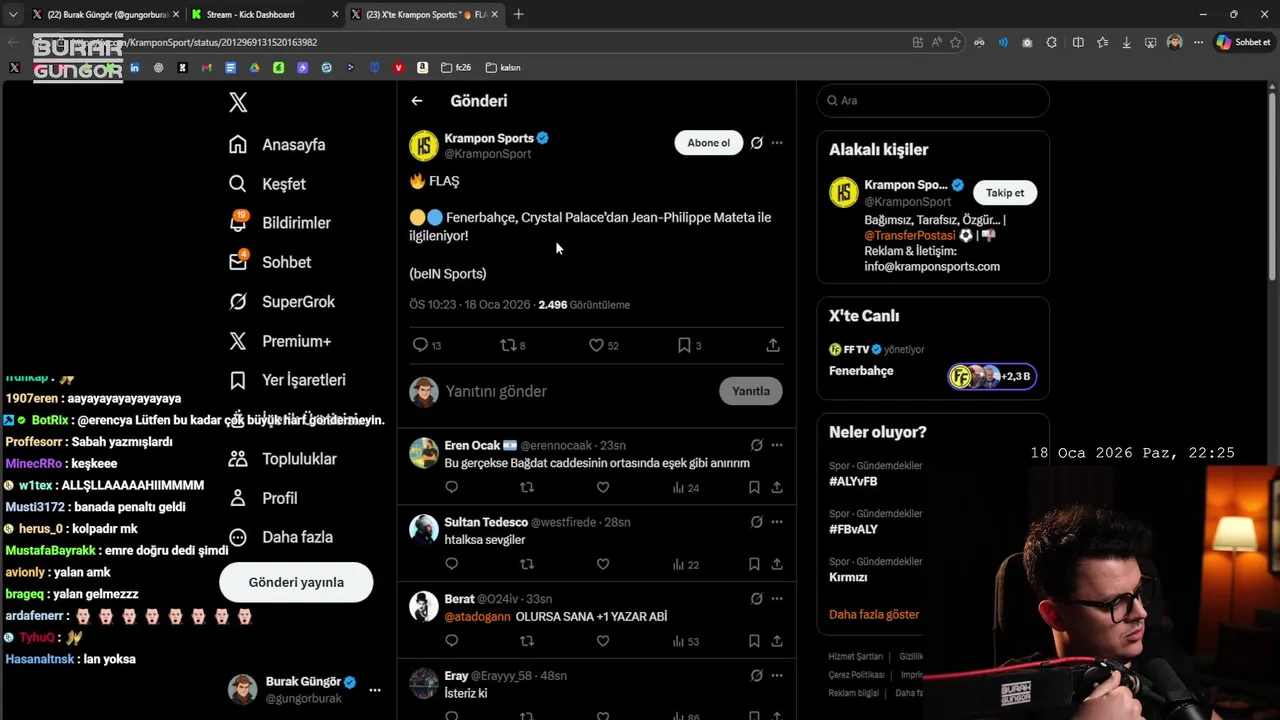1280x720 pixels.
Task: Share Sultan Tedesco's reply
Action: pyautogui.click(x=777, y=564)
